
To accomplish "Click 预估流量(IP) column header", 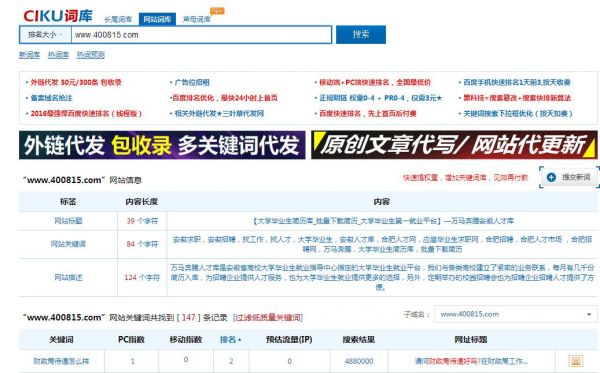I will [x=289, y=340].
